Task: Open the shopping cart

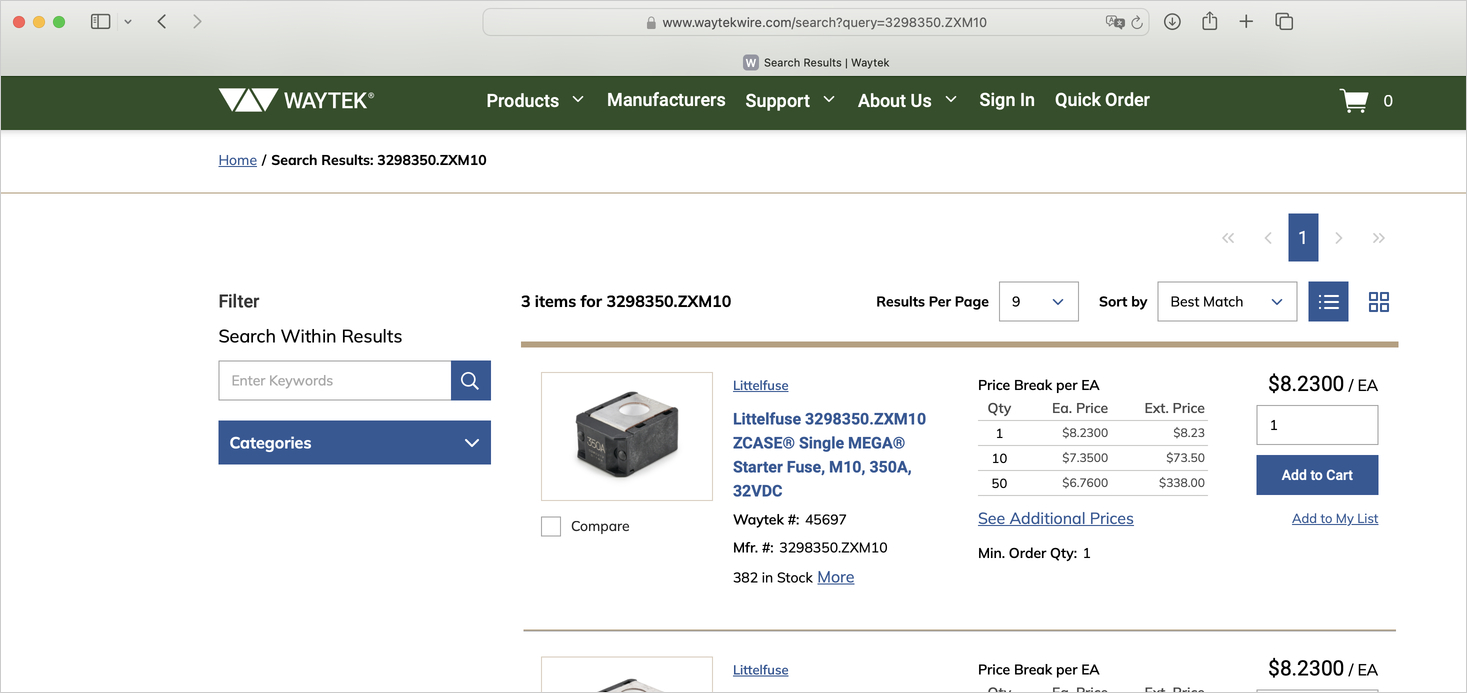Action: pos(1352,100)
